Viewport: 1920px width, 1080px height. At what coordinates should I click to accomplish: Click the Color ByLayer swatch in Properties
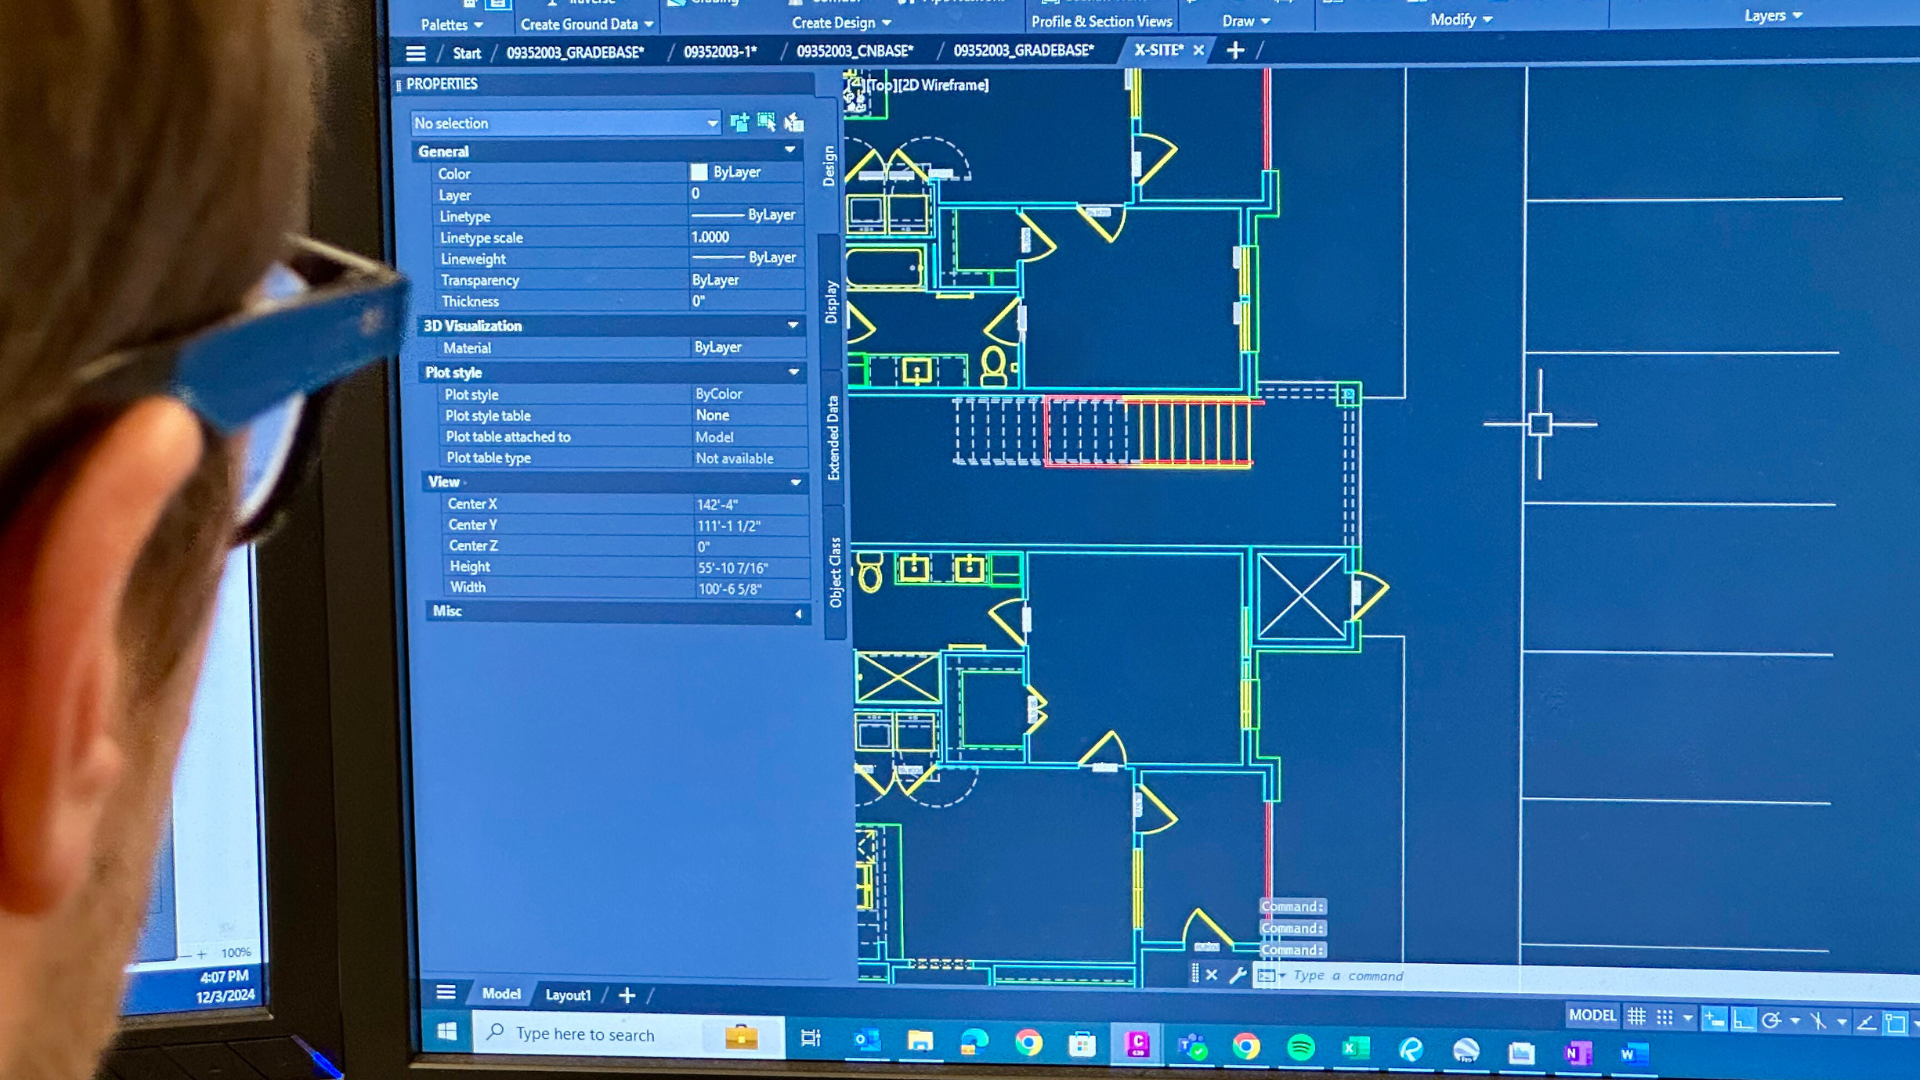click(699, 172)
